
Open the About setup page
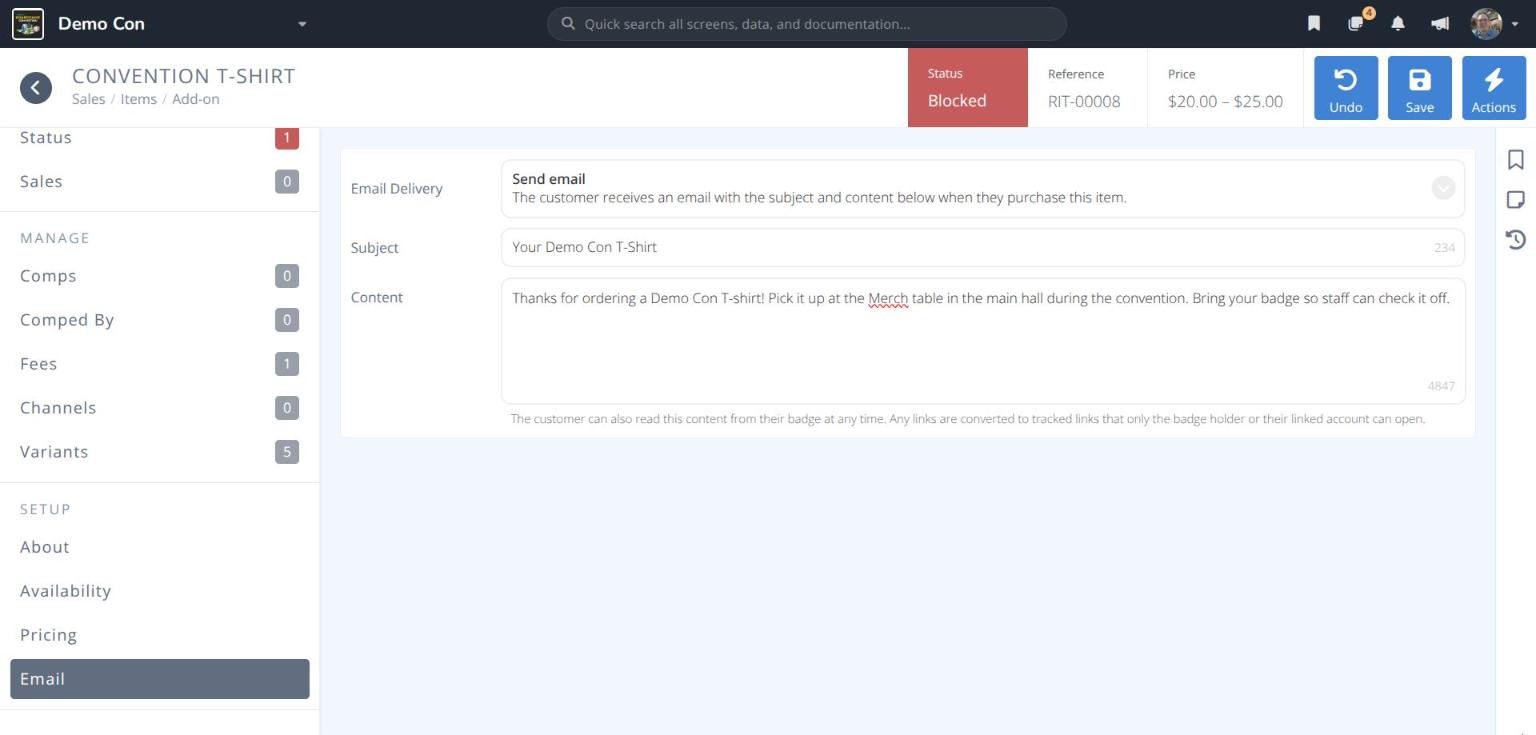click(x=160, y=547)
